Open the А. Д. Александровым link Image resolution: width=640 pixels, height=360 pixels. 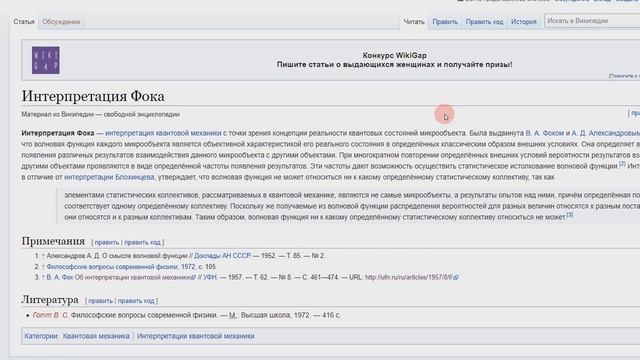click(605, 133)
